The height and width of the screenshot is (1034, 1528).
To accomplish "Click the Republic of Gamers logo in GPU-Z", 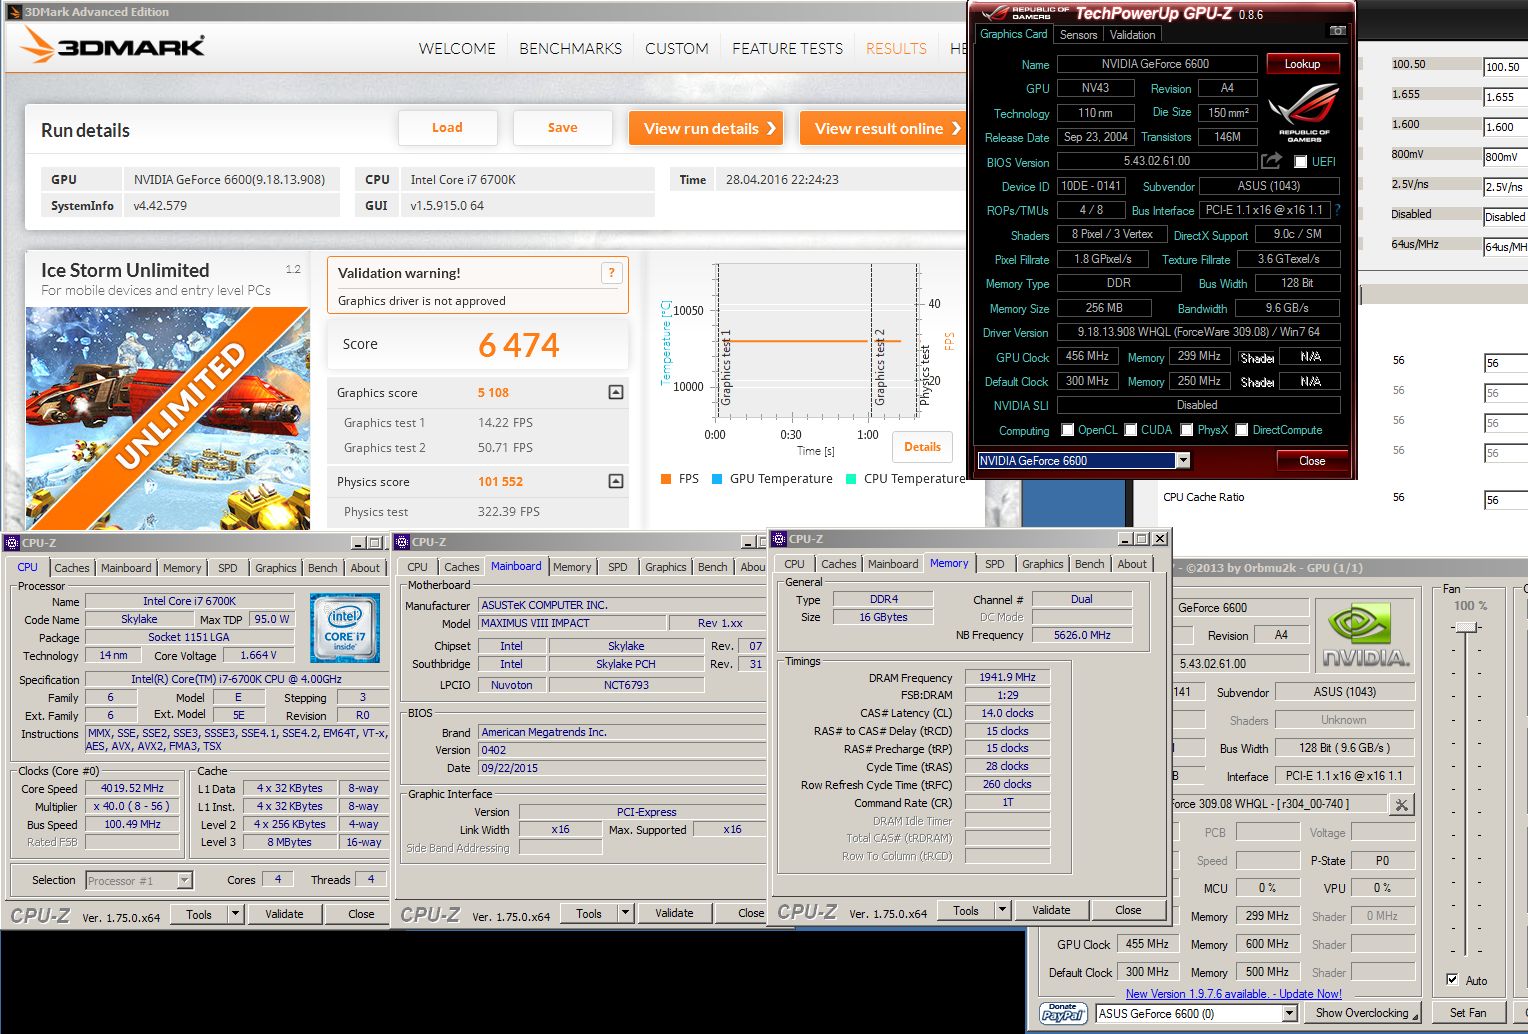I will coord(1304,112).
